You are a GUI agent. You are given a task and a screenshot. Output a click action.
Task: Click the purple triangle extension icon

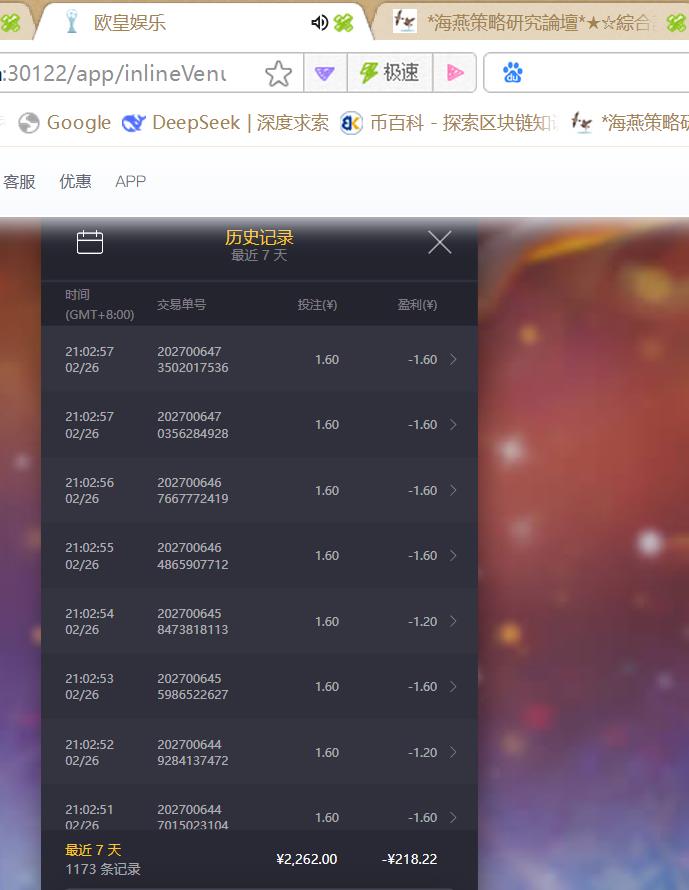(x=325, y=73)
